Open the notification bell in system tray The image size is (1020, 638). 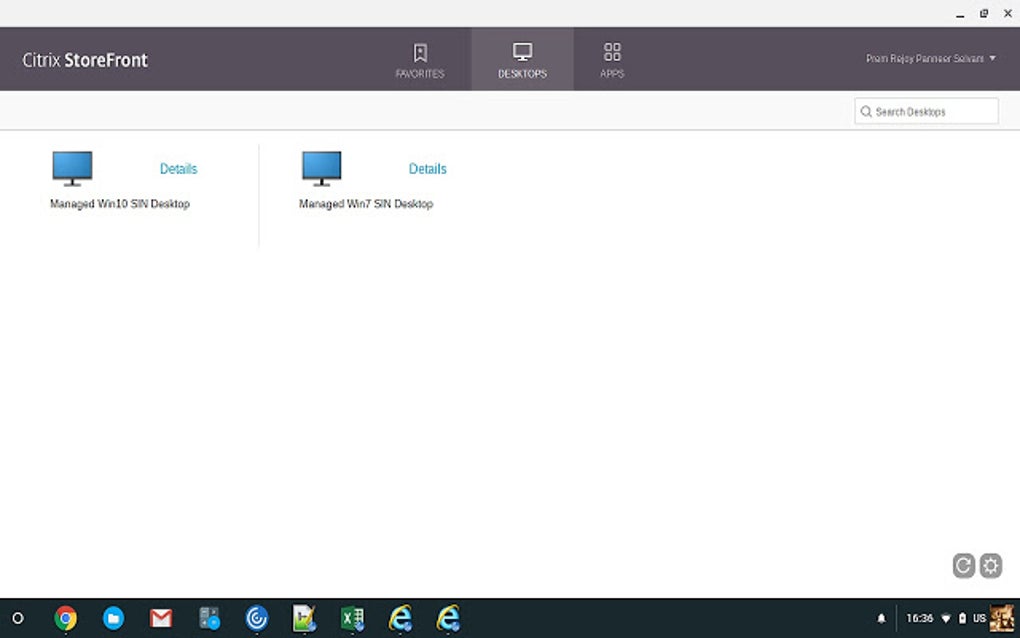pos(881,618)
